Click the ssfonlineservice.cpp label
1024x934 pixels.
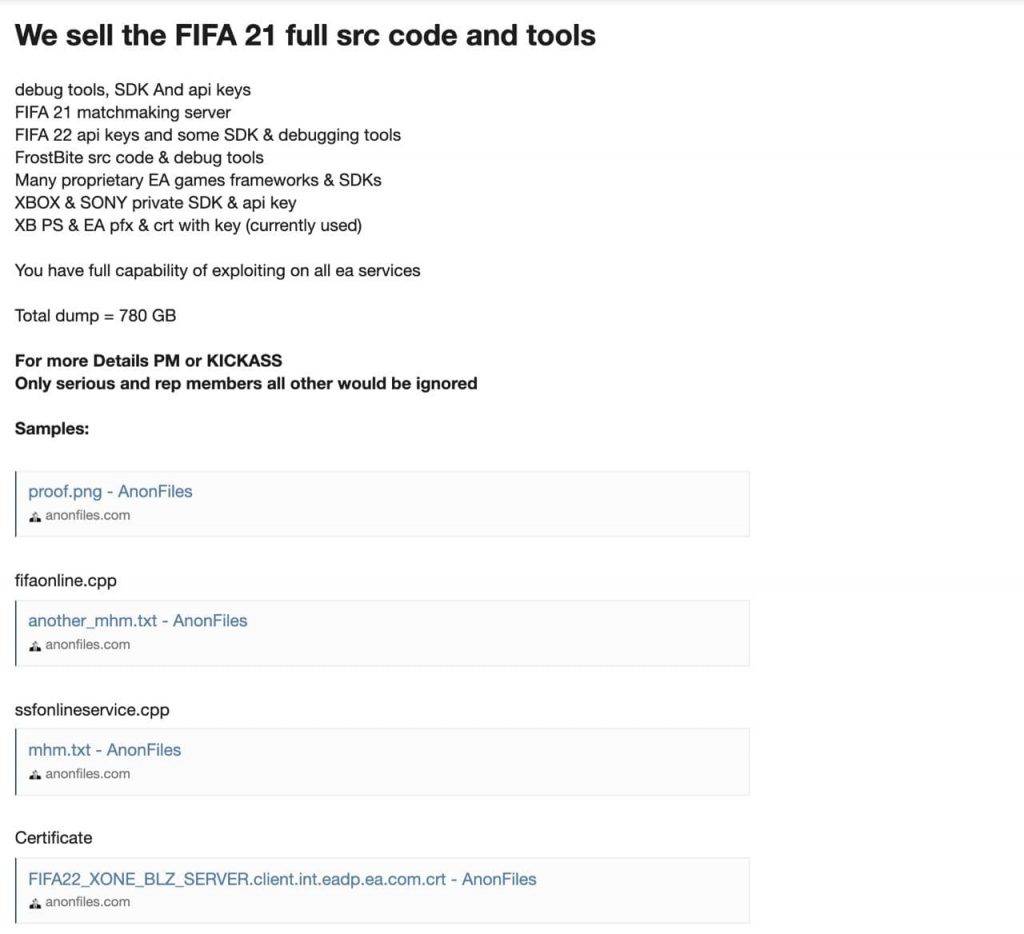tap(92, 710)
